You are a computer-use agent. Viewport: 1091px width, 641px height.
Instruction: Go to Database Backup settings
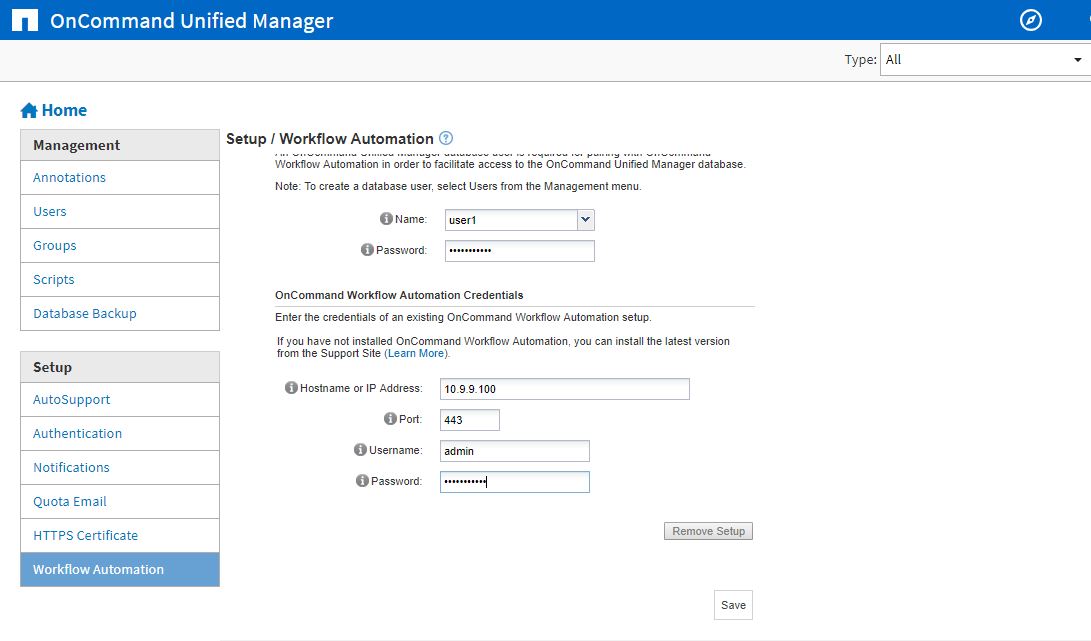click(84, 313)
